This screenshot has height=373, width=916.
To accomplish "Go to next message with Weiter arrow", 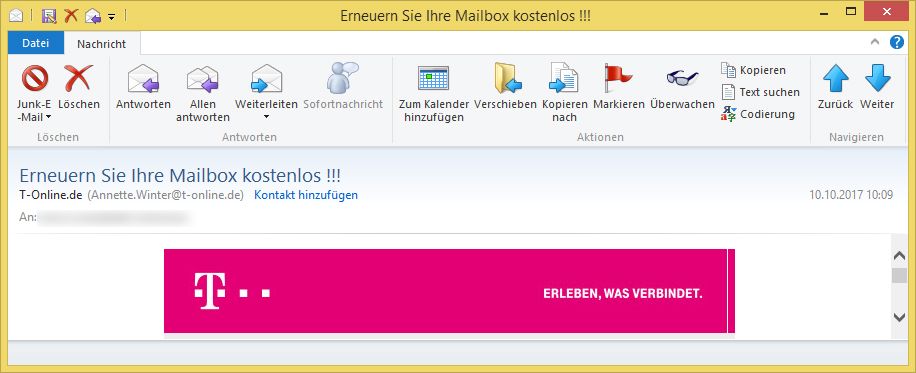I will [877, 78].
